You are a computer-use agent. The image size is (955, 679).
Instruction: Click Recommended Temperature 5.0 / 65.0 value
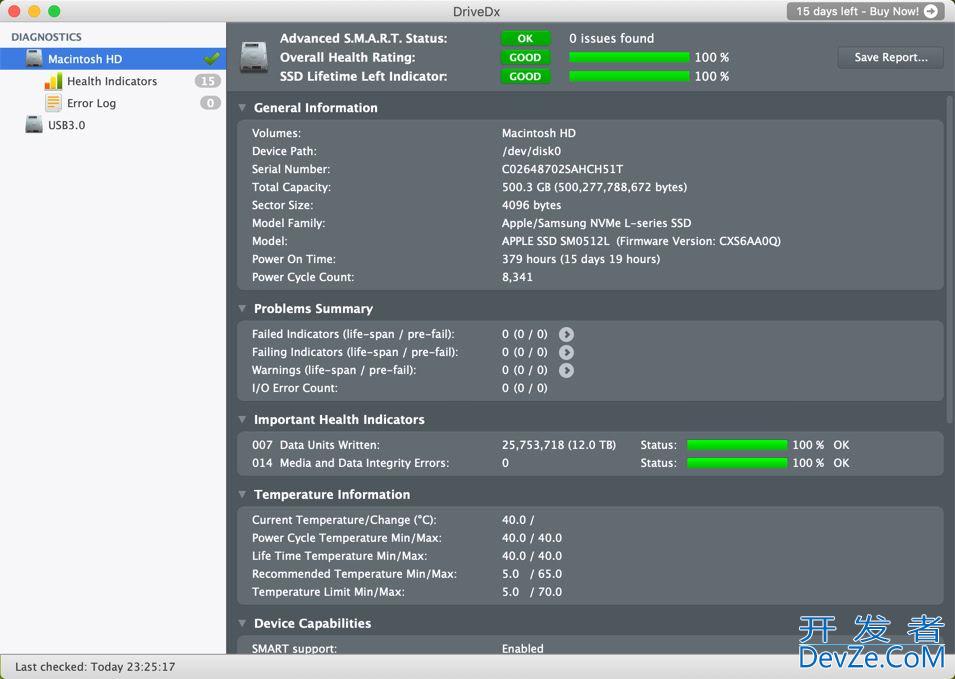point(532,574)
